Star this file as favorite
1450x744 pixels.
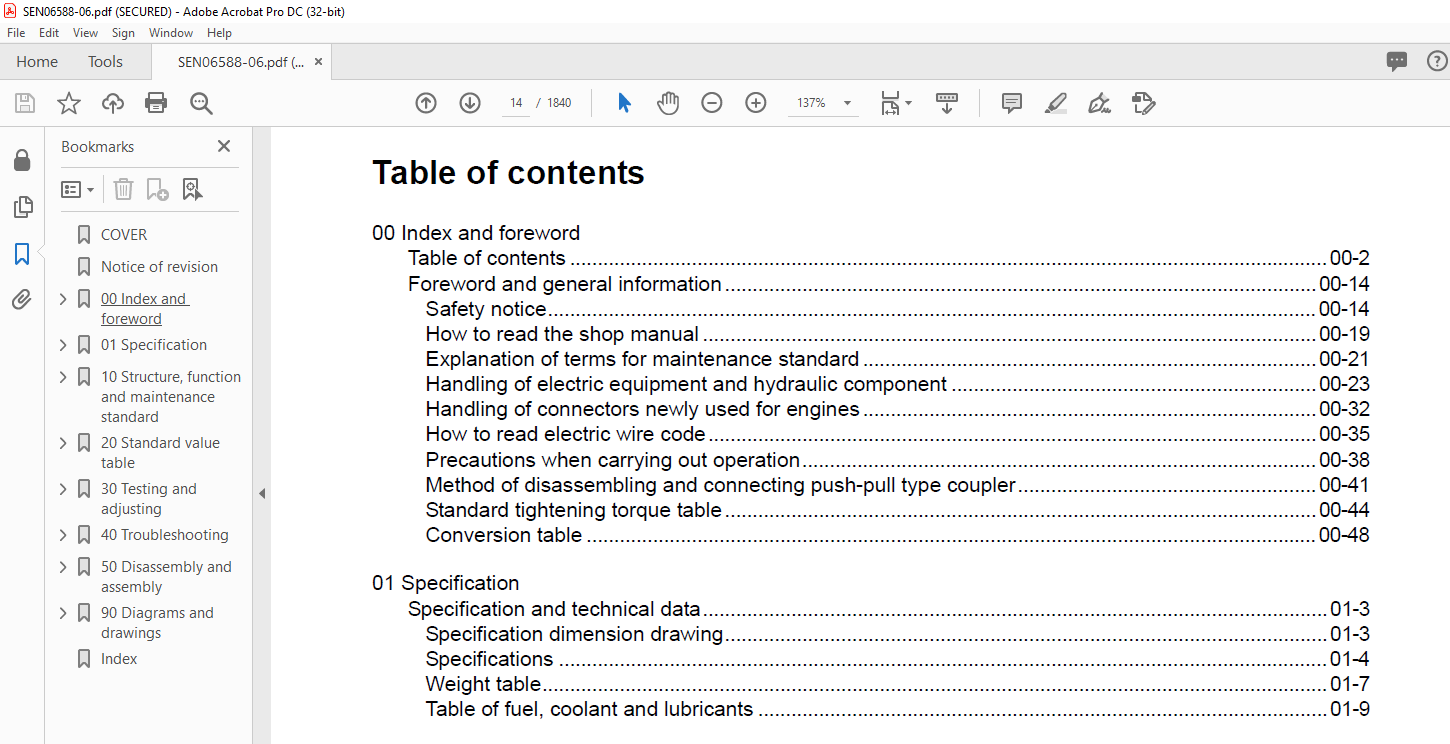[x=69, y=103]
